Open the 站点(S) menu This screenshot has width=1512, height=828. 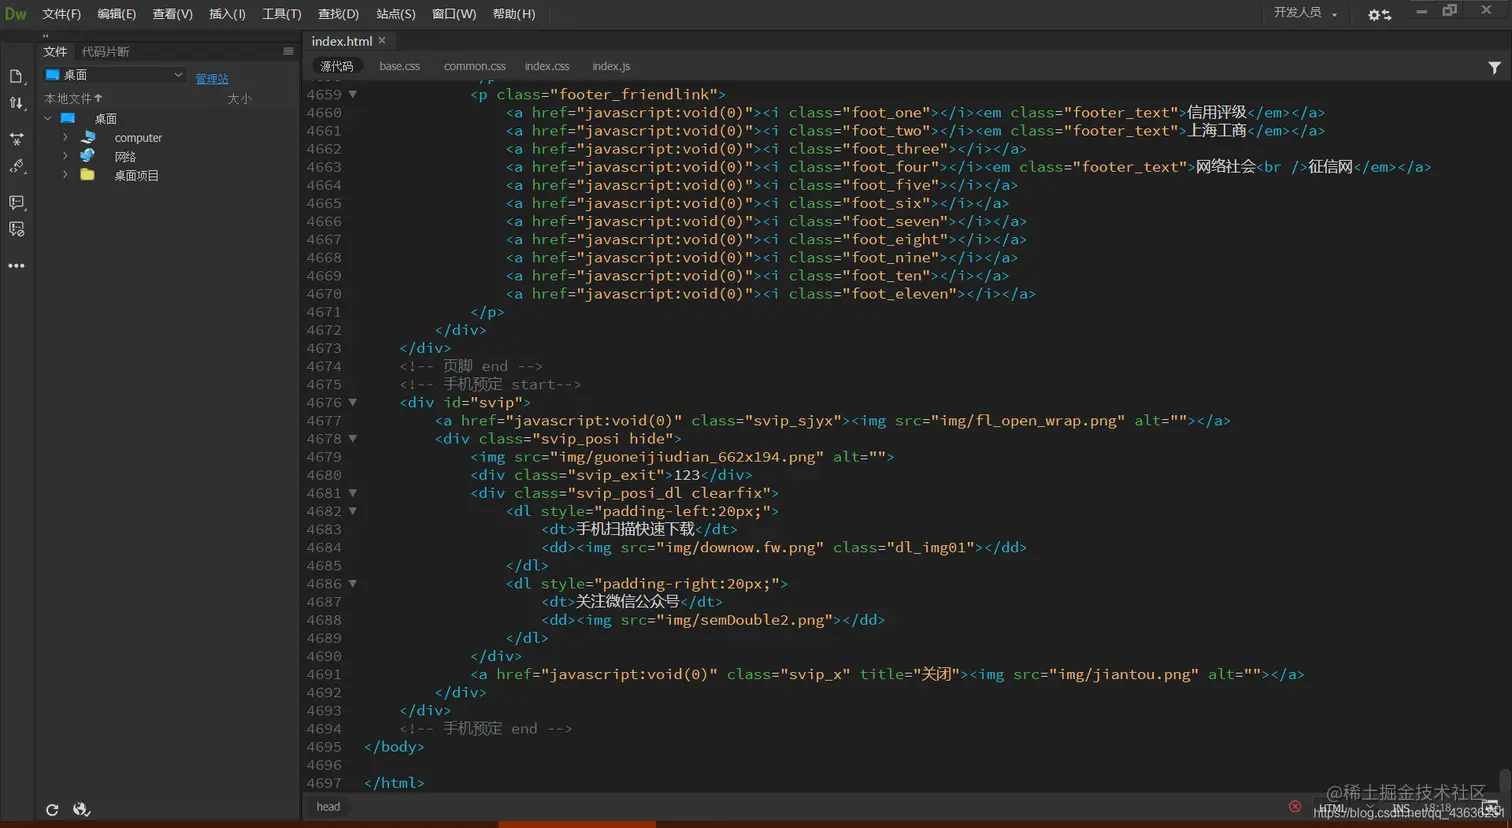395,14
